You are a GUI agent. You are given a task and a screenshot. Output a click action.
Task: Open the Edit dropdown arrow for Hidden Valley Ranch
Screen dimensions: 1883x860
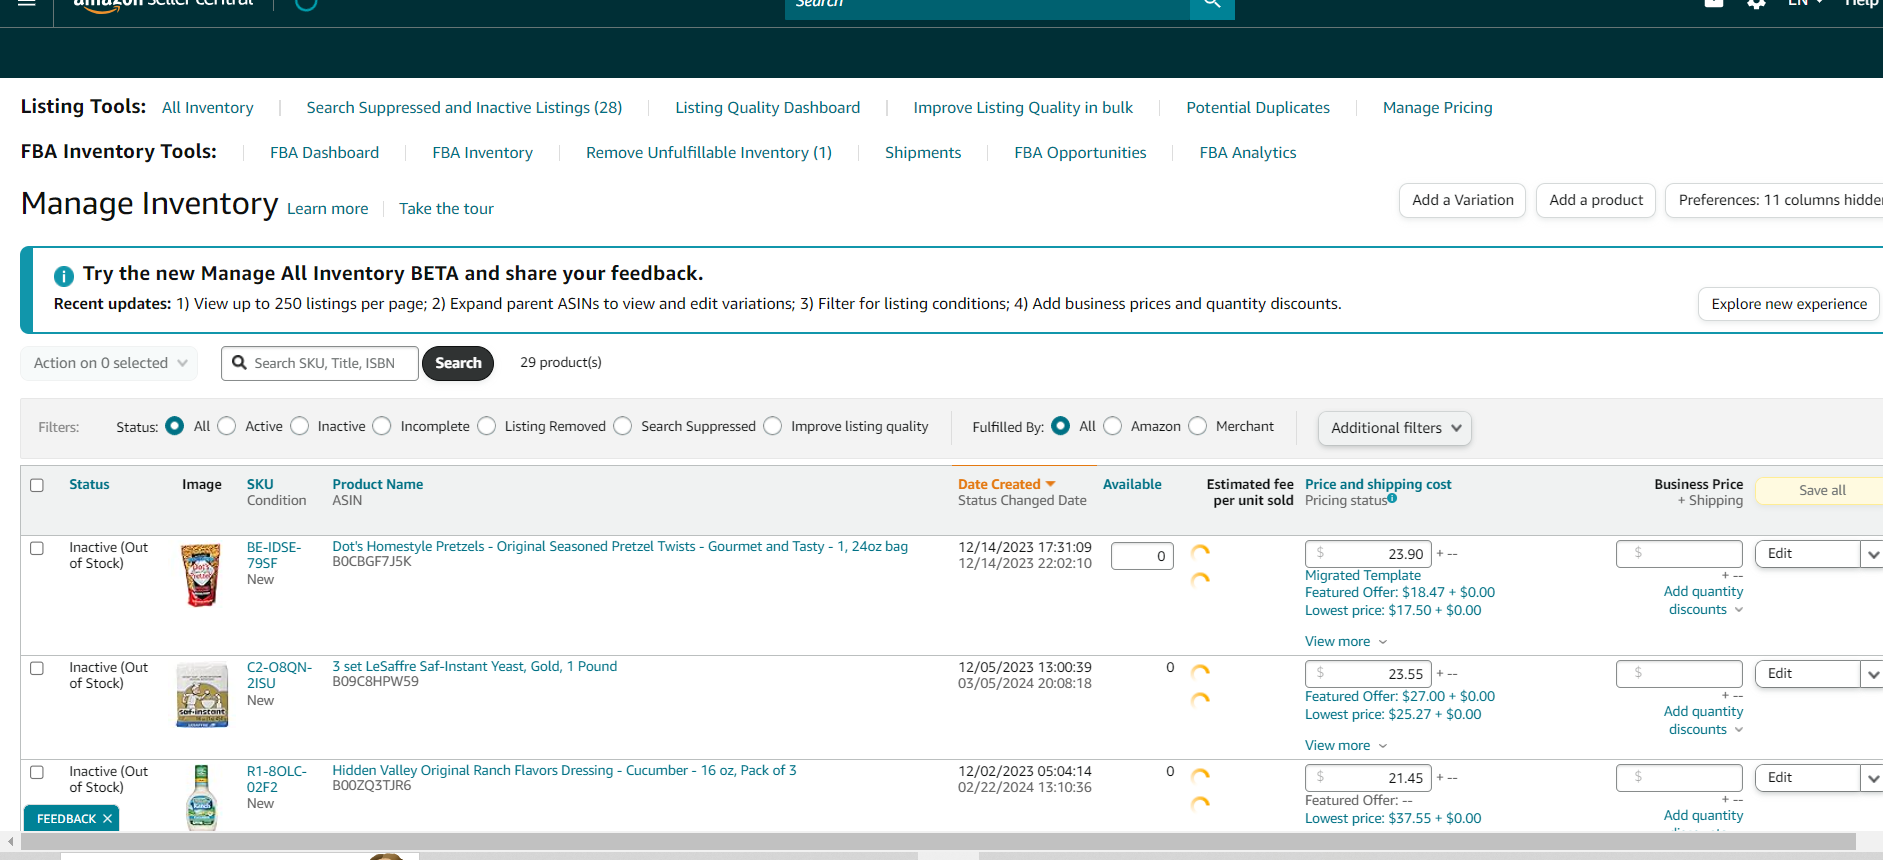[x=1872, y=778]
